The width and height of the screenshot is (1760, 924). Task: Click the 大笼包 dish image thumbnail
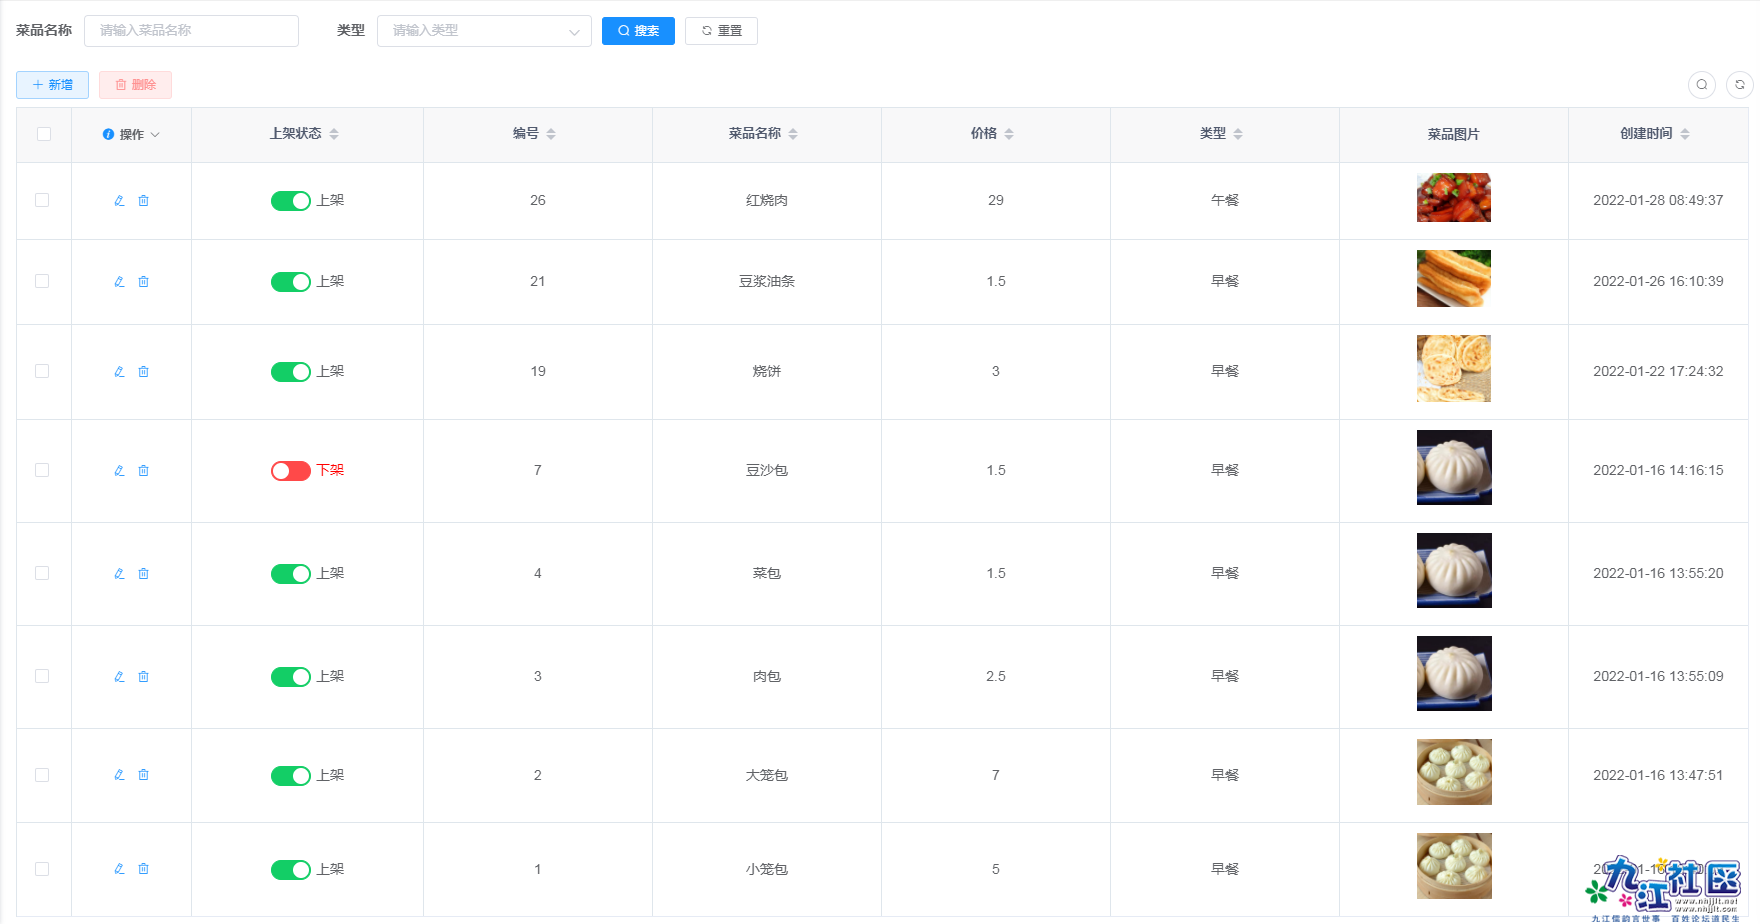1453,772
